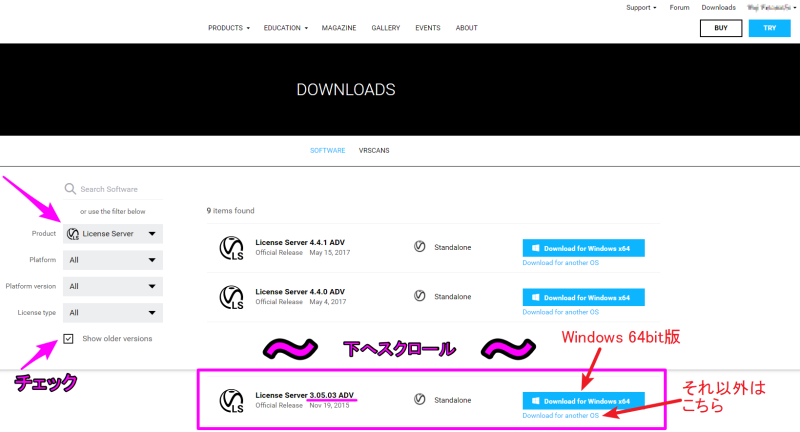Image resolution: width=800 pixels, height=432 pixels.
Task: Click License Server 4.4.0 ADV title
Action: (x=300, y=292)
